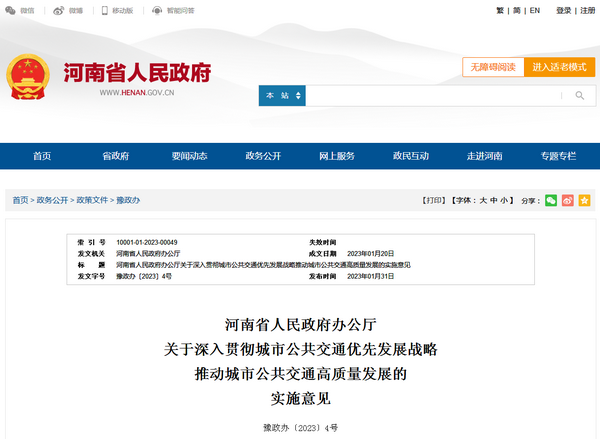Switch language to traditional Chinese (繁)
Screen dimensions: 600x439
(x=500, y=10)
